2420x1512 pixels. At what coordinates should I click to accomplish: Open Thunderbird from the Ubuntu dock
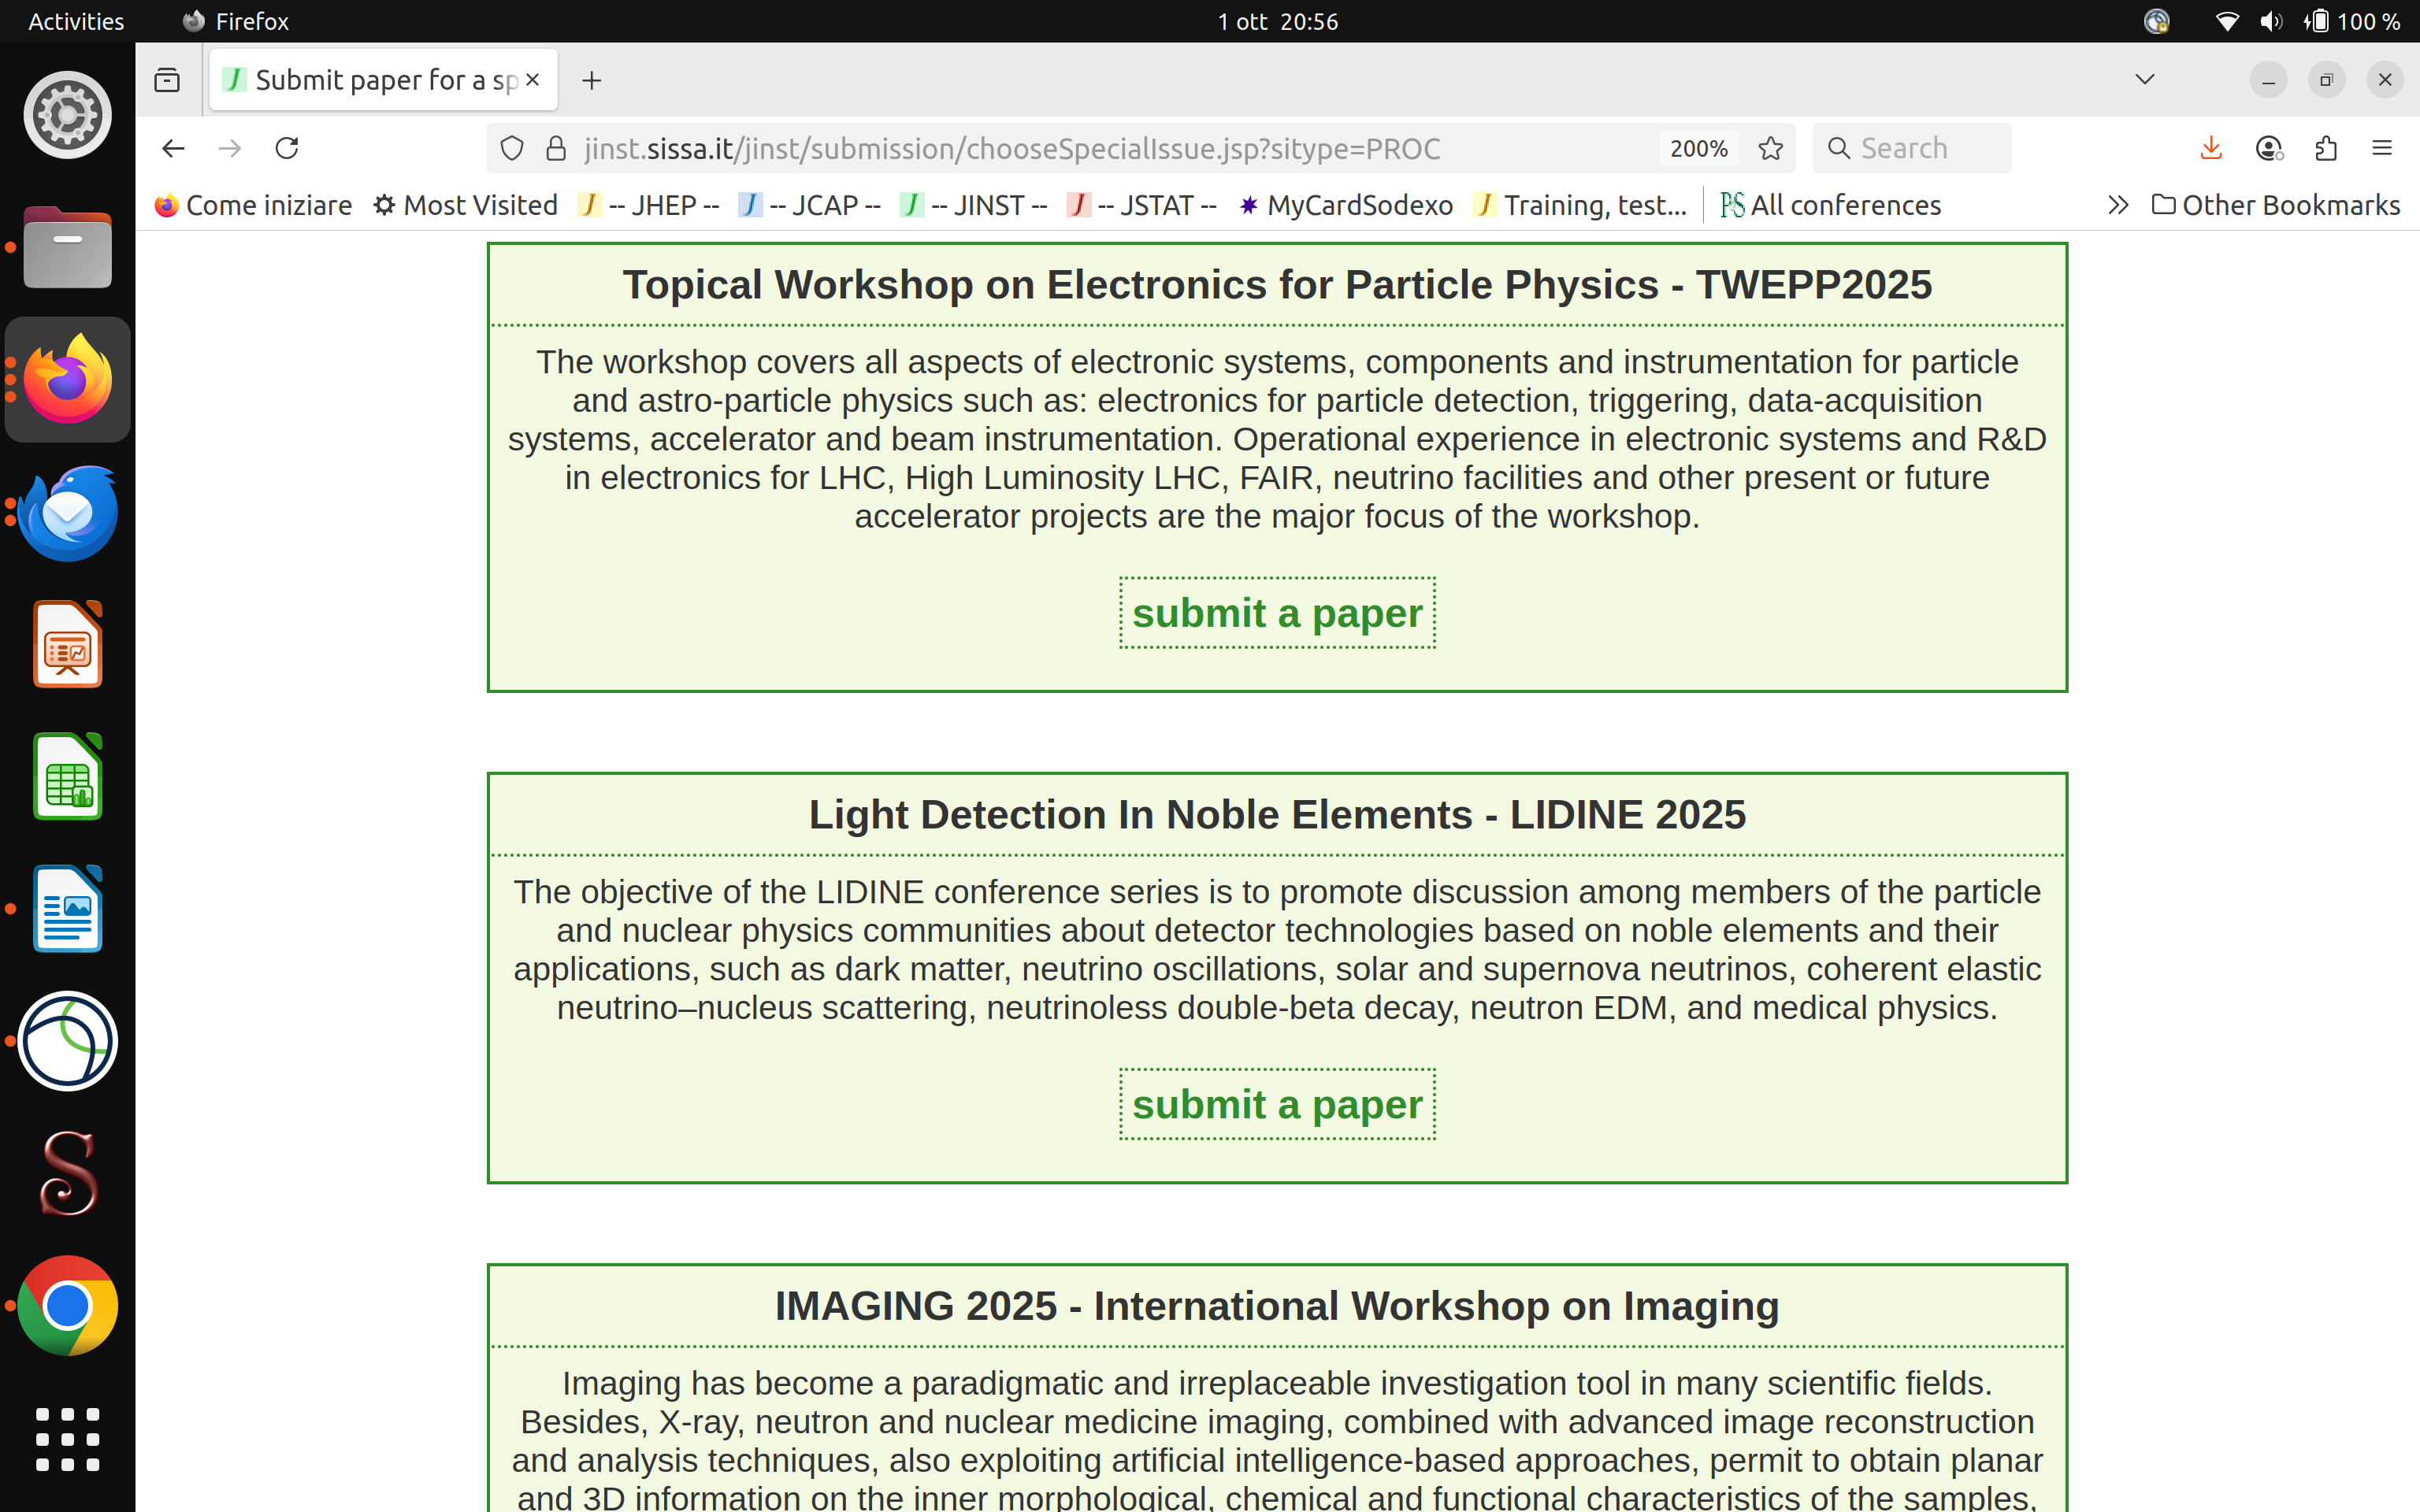[67, 513]
